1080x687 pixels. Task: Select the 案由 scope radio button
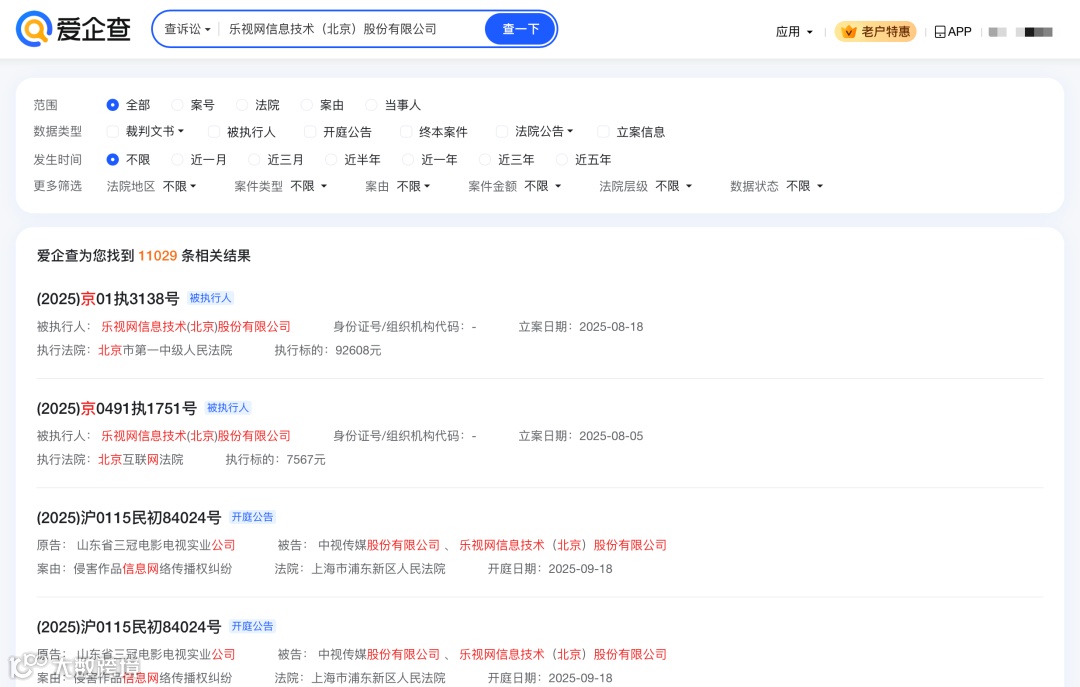pyautogui.click(x=307, y=105)
